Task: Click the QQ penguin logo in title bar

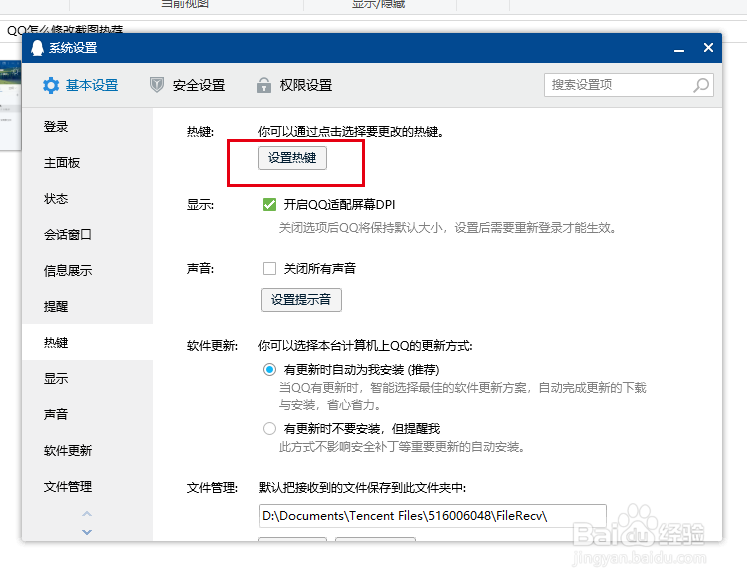Action: point(37,48)
